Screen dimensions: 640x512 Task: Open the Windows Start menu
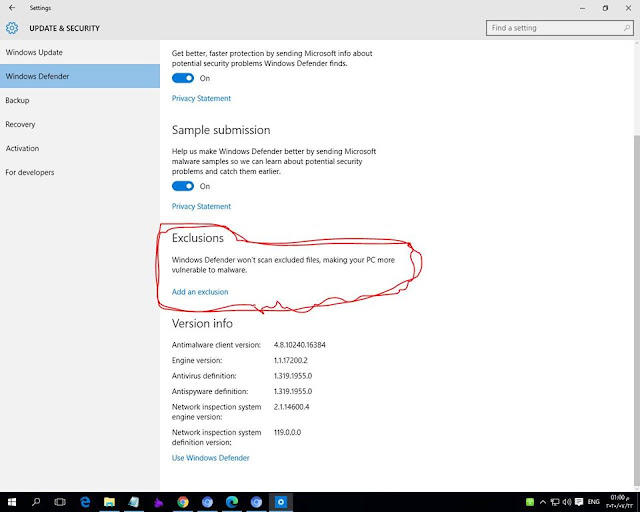click(11, 502)
